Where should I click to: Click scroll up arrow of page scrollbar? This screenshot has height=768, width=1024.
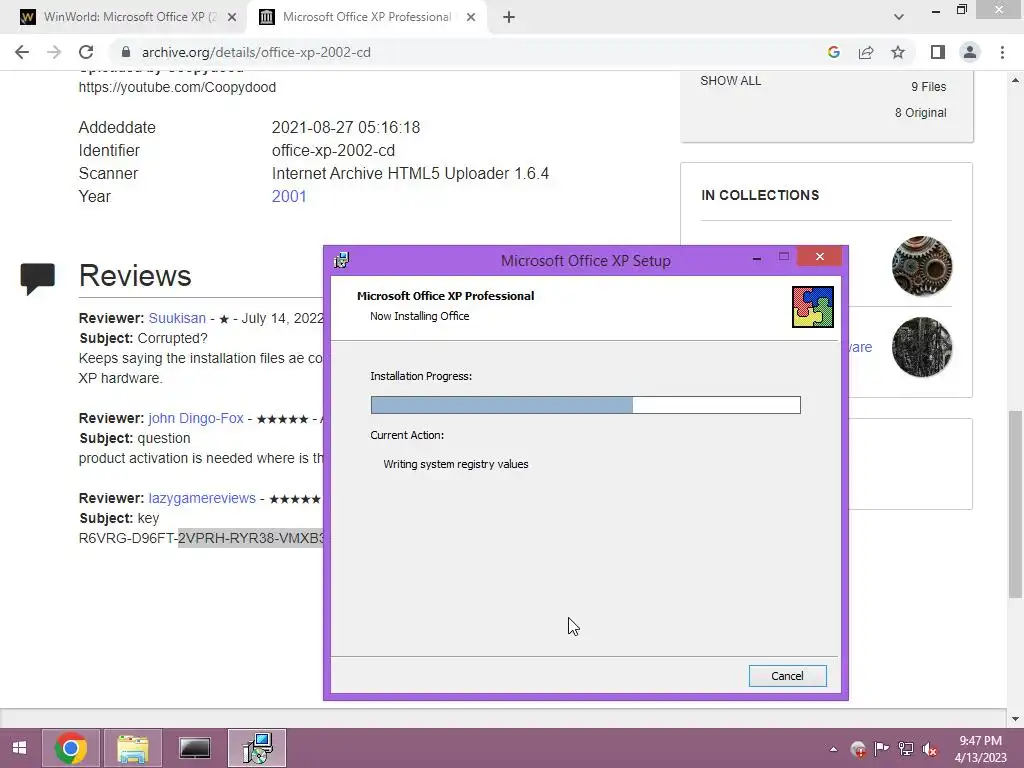click(1015, 80)
